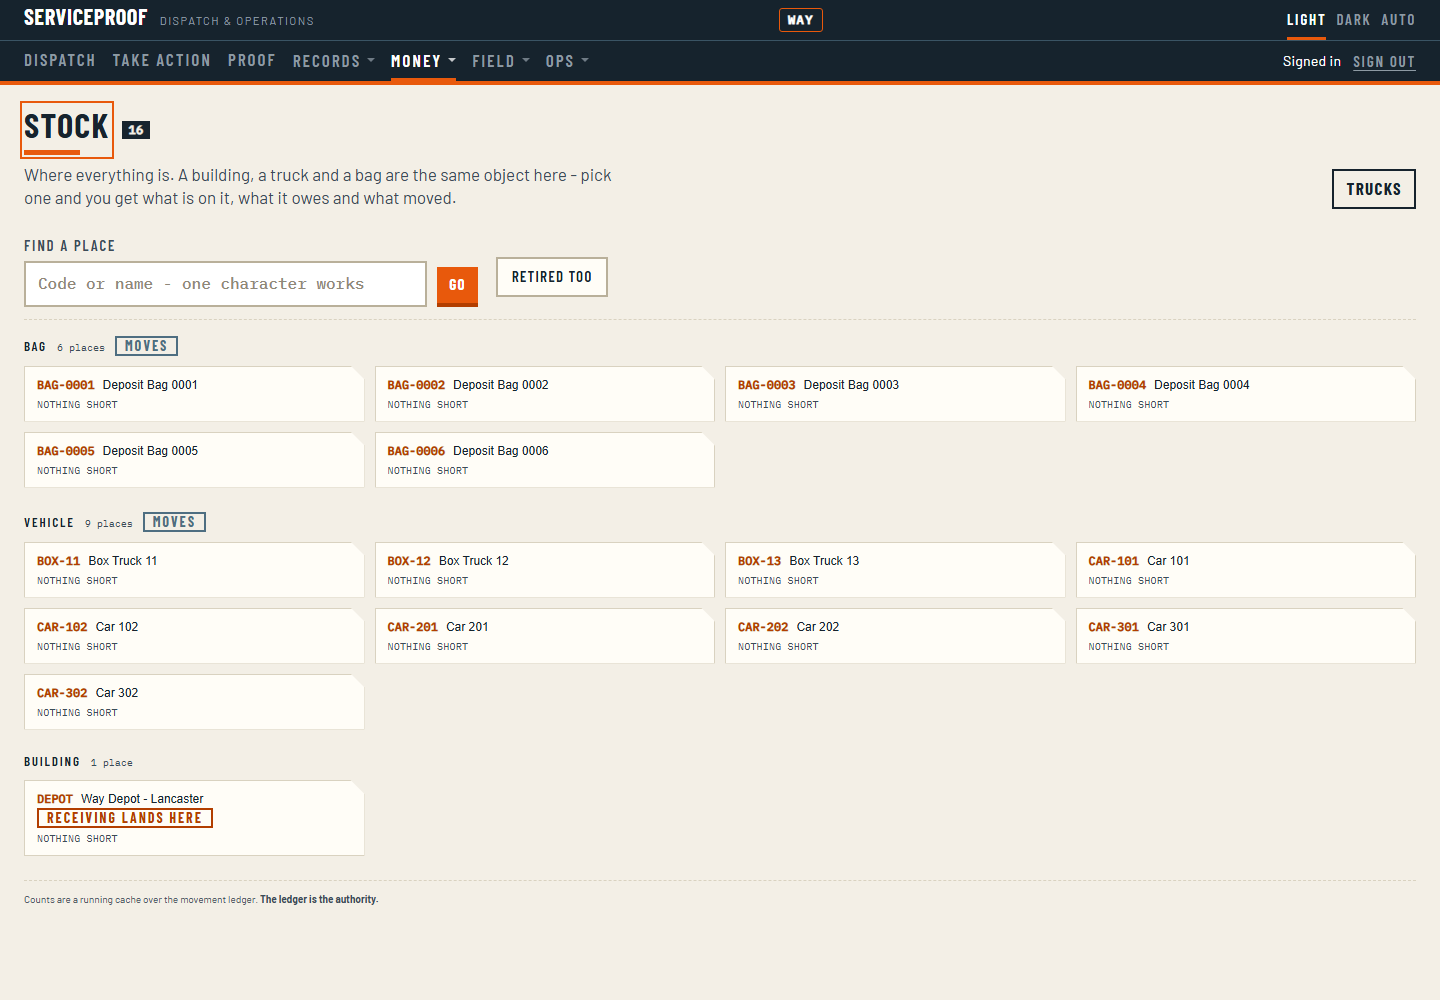Switch theme to Dark
This screenshot has height=1000, width=1440.
(1353, 20)
